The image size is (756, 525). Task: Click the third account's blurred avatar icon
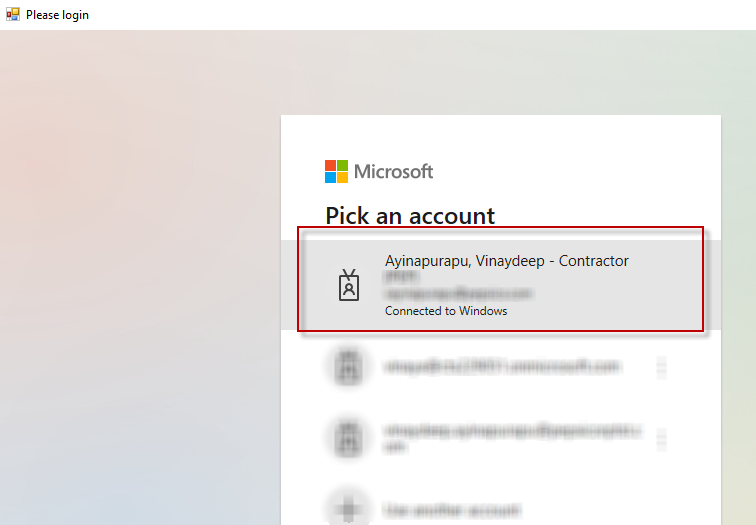click(x=348, y=437)
